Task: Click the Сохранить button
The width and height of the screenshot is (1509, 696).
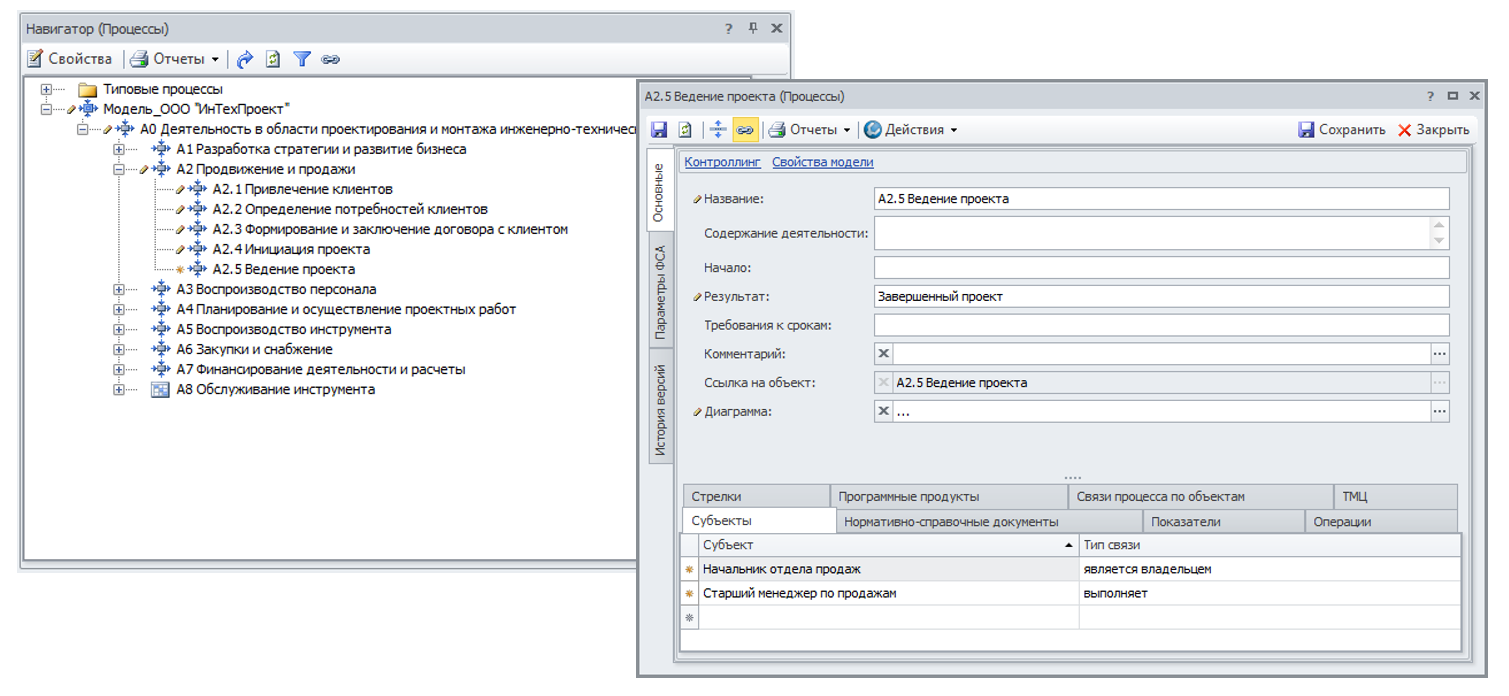Action: click(x=1341, y=130)
